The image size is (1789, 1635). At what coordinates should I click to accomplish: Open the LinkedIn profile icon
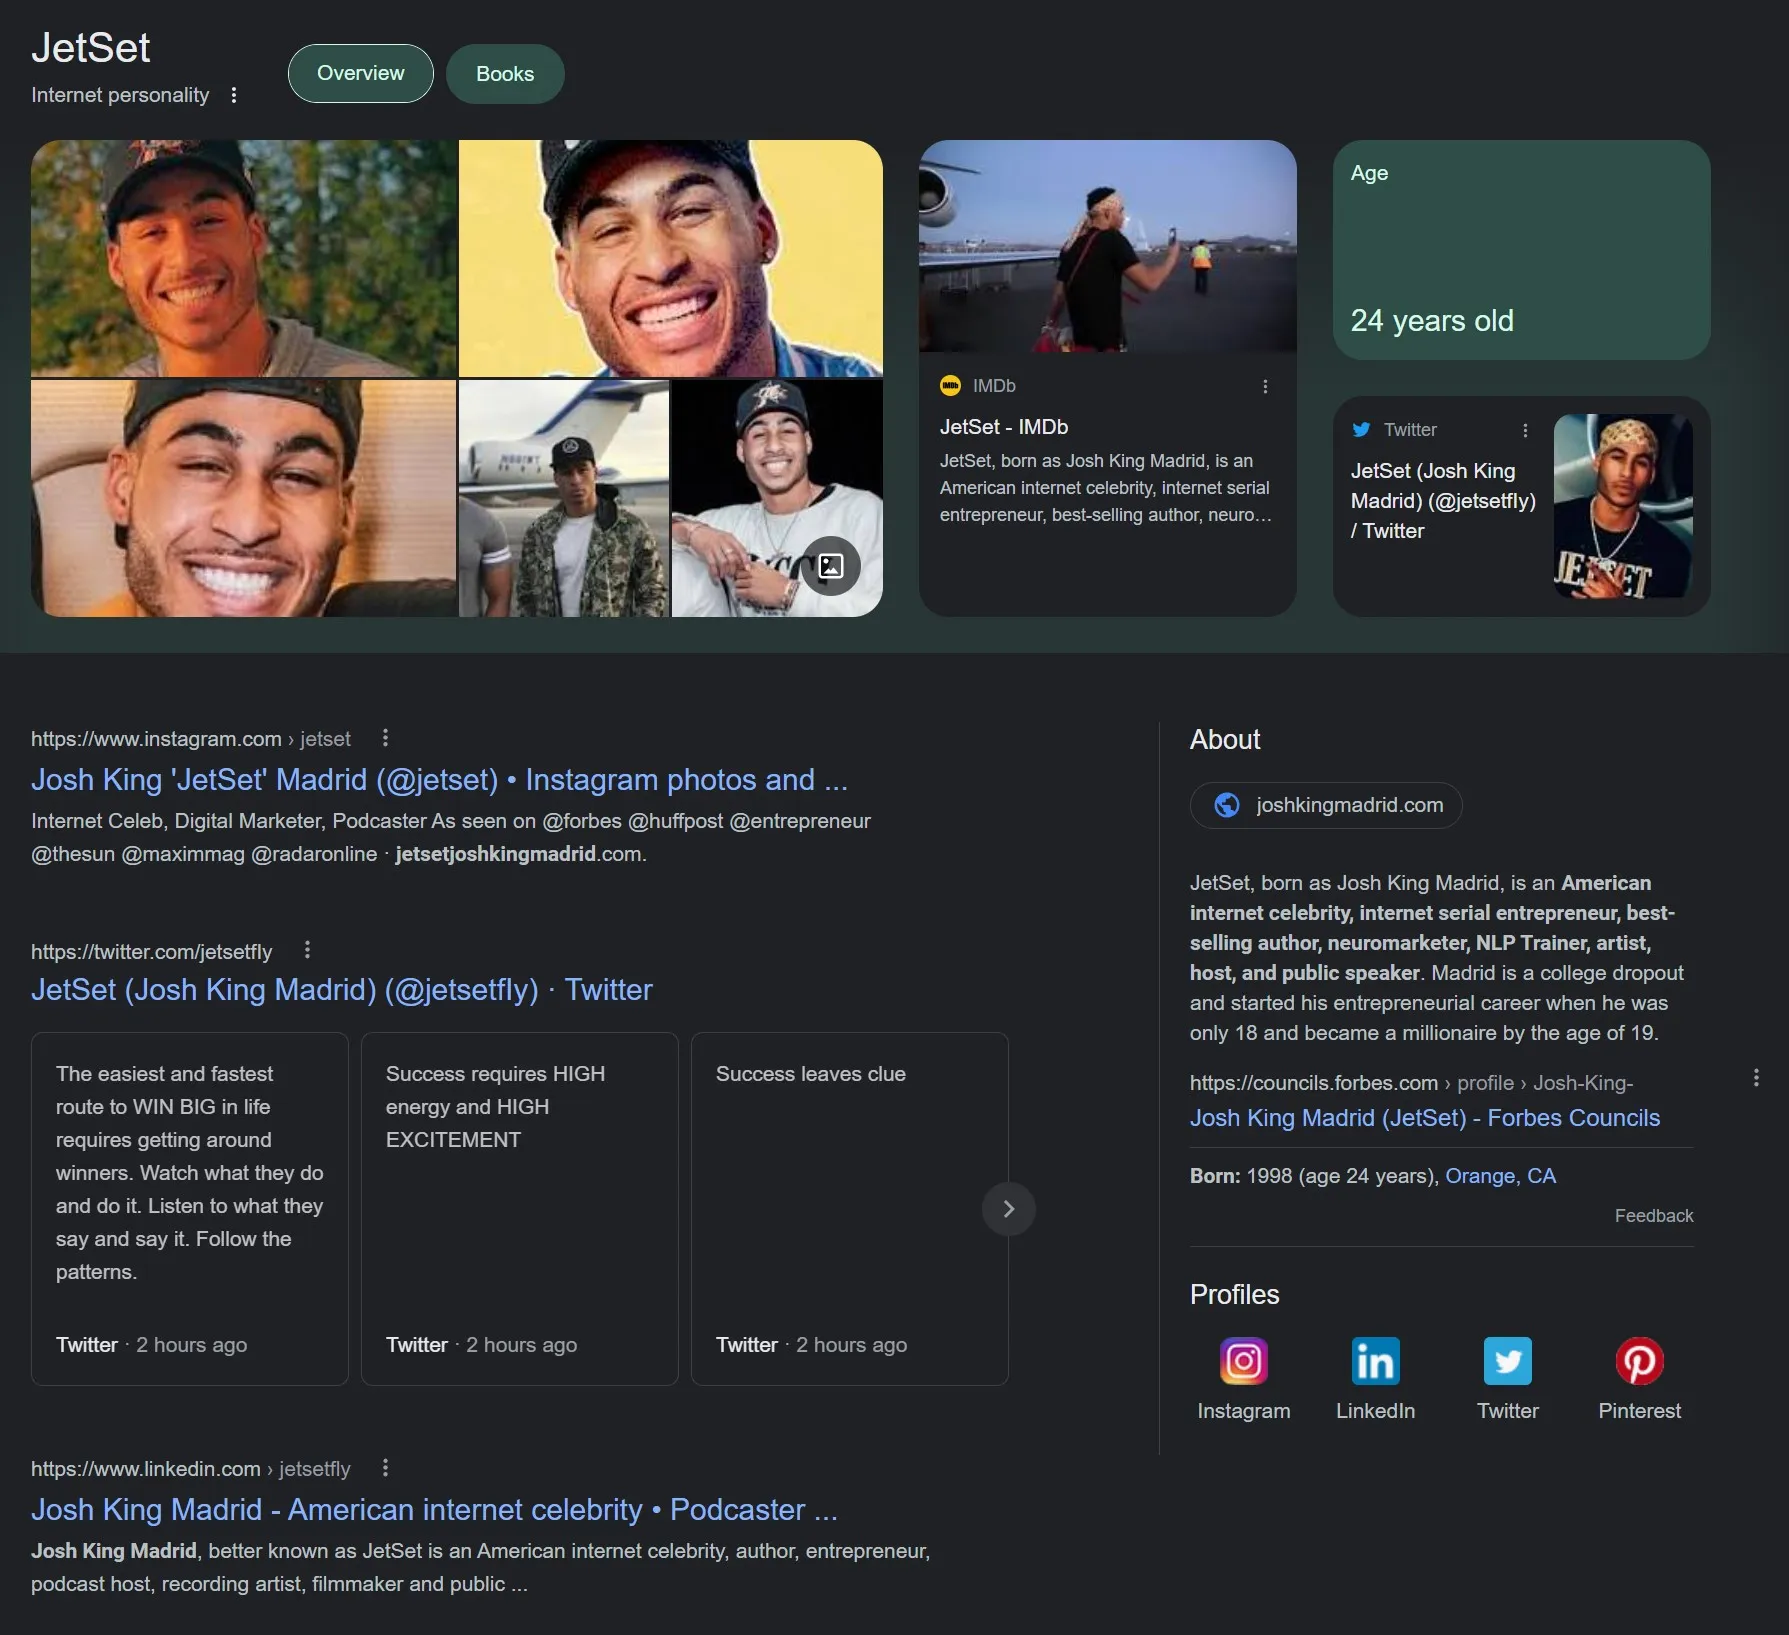click(x=1375, y=1361)
